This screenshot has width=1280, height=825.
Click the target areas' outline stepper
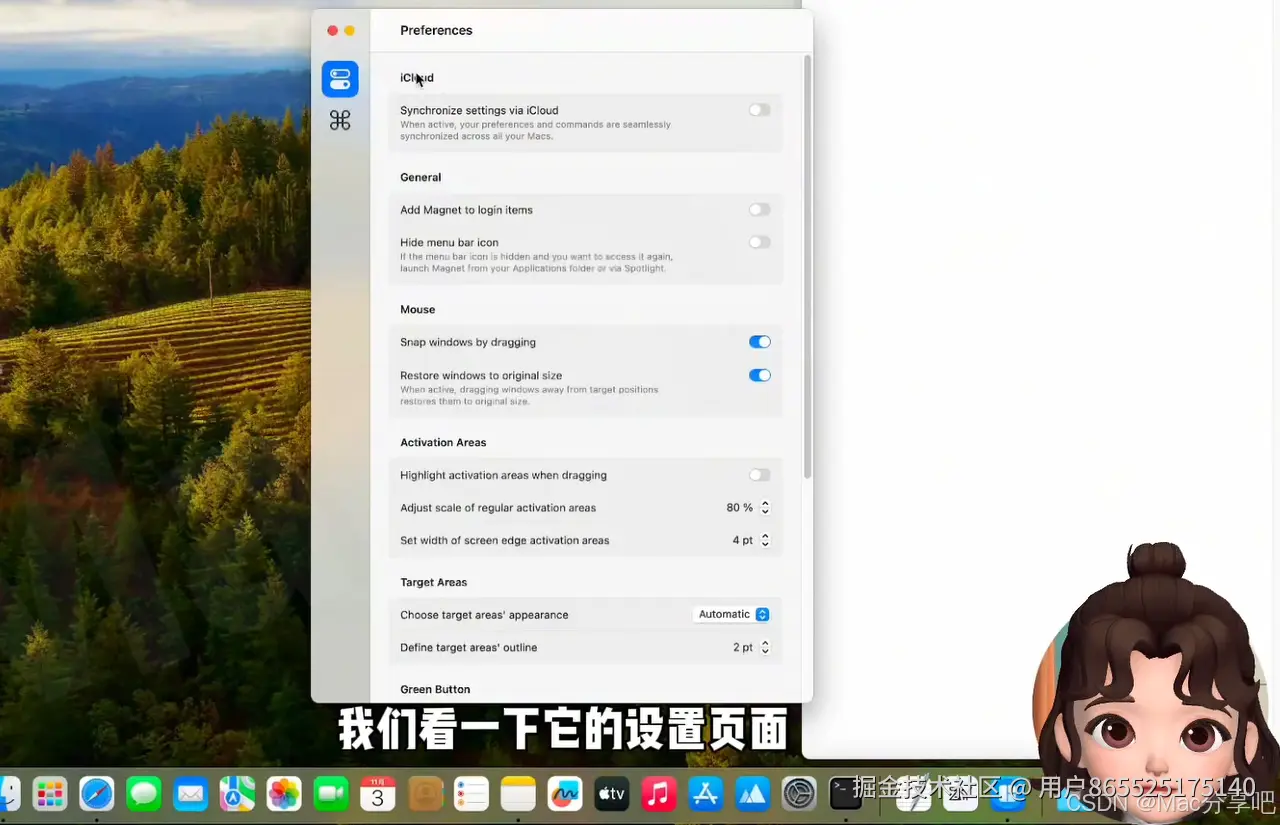(765, 648)
